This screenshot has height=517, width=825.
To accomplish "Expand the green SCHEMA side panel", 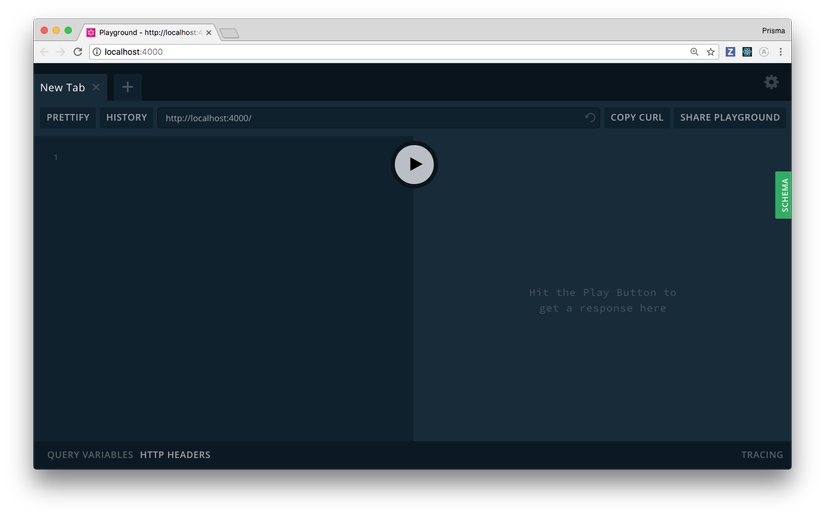I will click(x=783, y=195).
